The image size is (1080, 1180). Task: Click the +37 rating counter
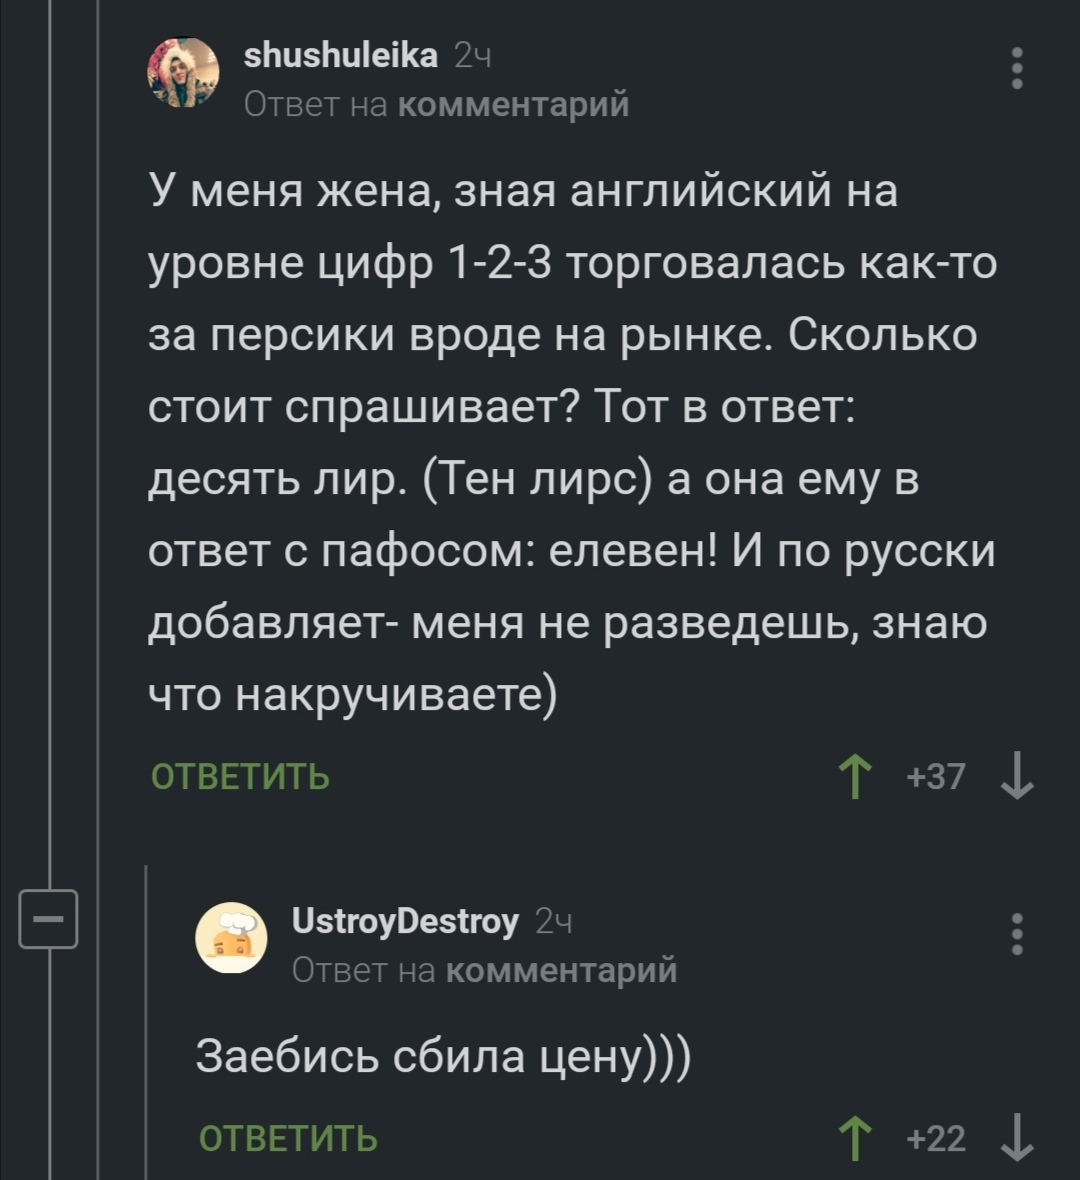click(937, 777)
